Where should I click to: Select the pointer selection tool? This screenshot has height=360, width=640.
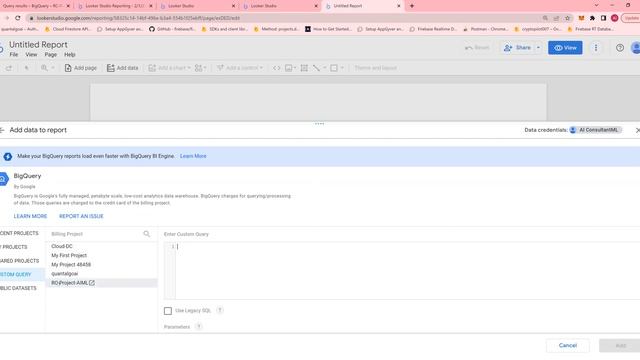point(27,68)
